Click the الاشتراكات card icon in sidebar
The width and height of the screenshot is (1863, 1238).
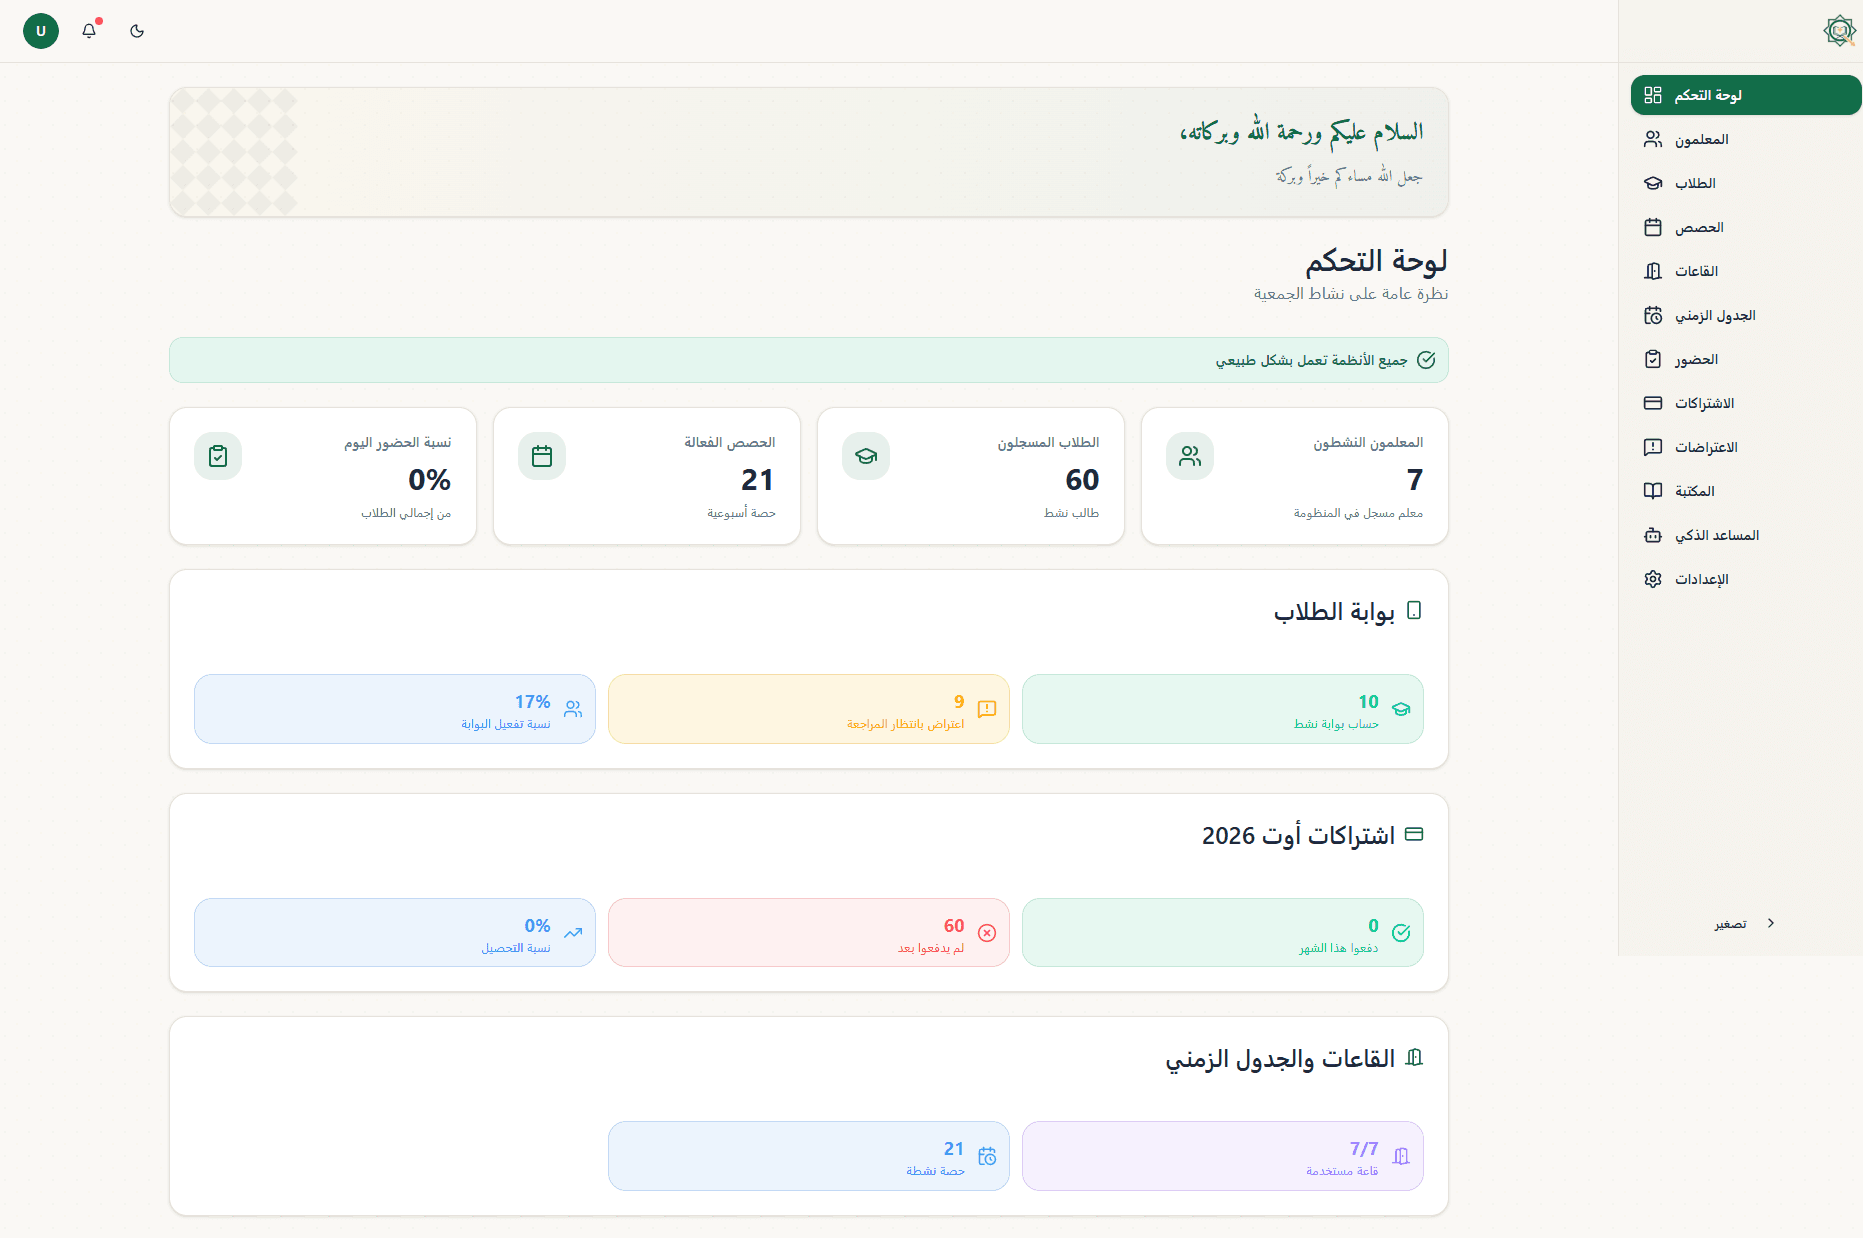(1653, 403)
